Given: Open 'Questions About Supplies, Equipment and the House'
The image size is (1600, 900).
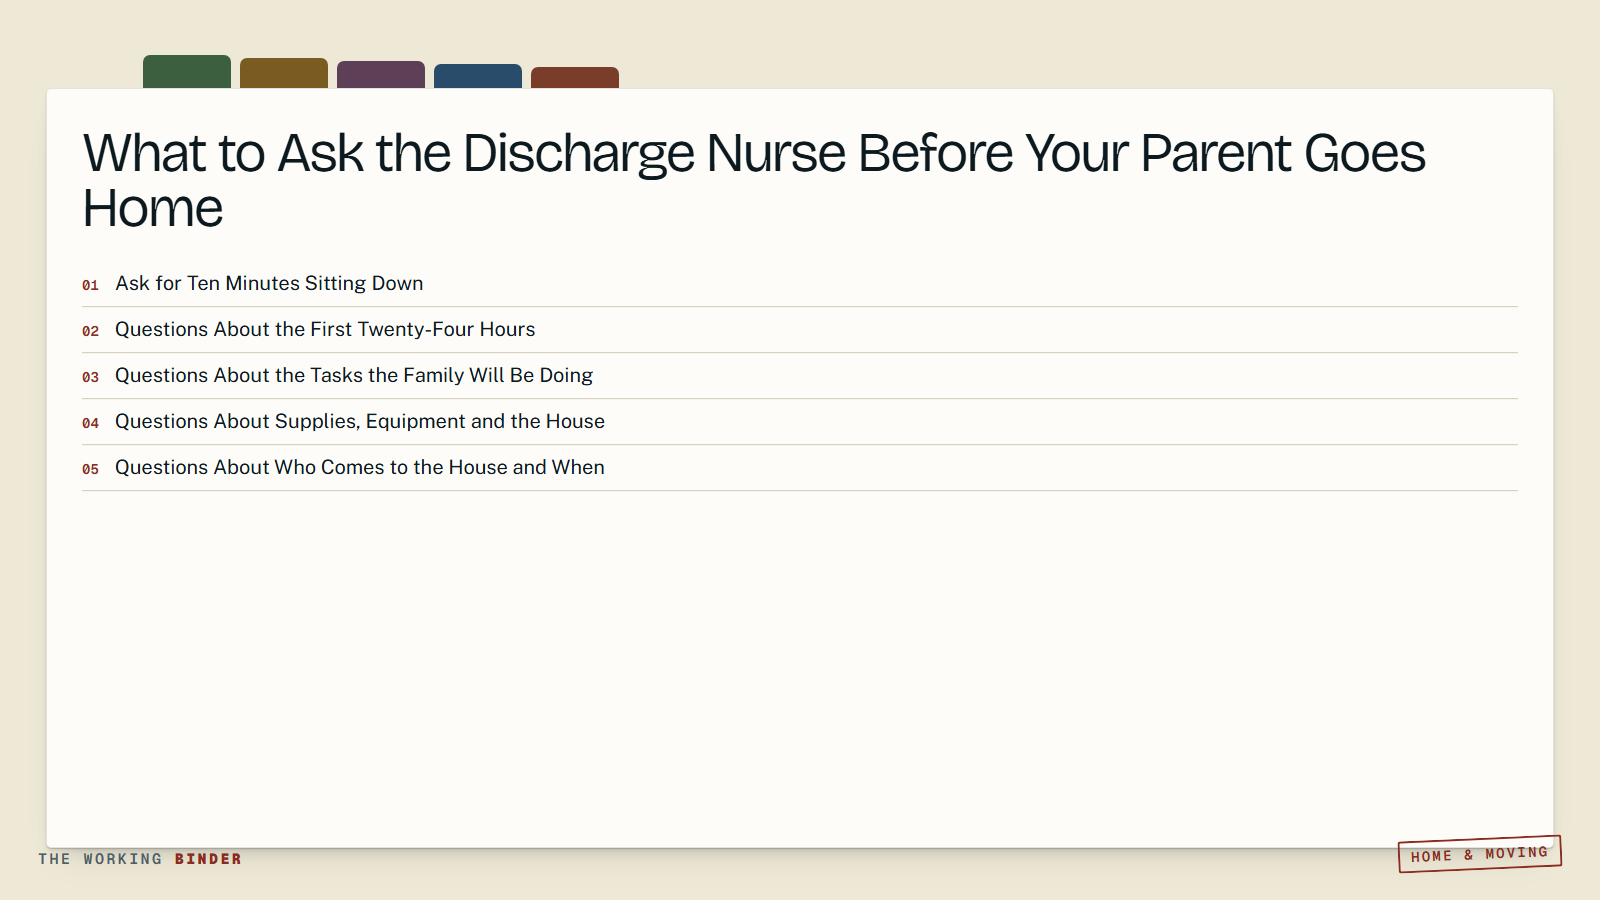Looking at the screenshot, I should coord(800,422).
